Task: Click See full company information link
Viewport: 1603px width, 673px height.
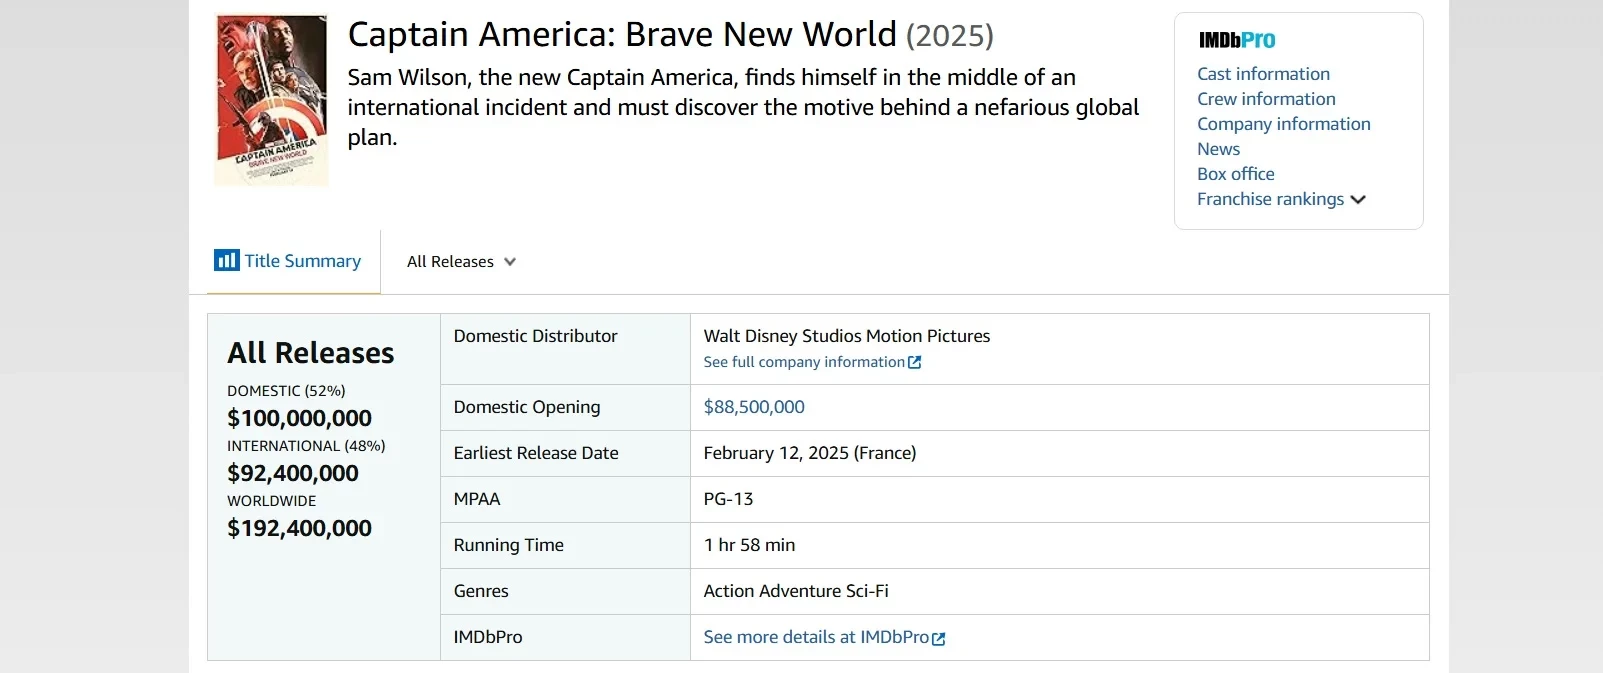Action: (803, 362)
